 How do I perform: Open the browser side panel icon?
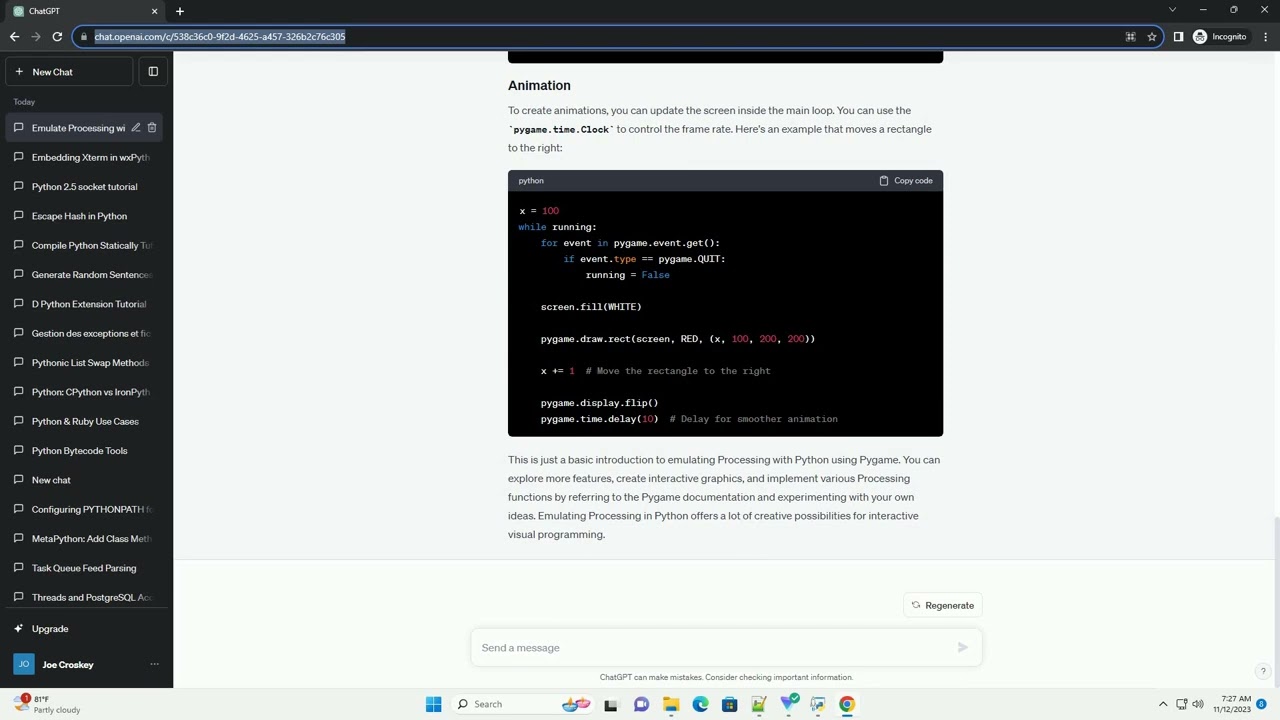(x=1178, y=37)
